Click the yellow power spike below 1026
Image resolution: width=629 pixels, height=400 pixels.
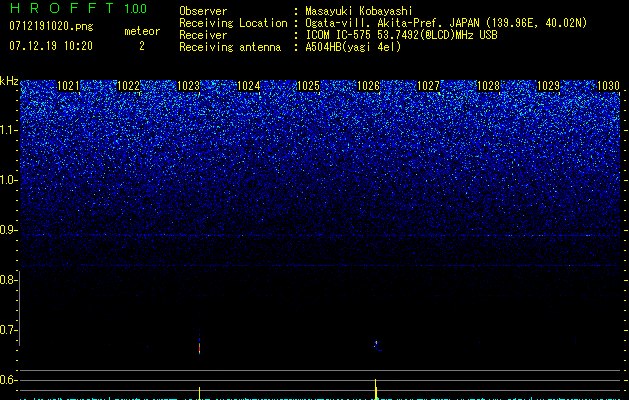(x=375, y=388)
